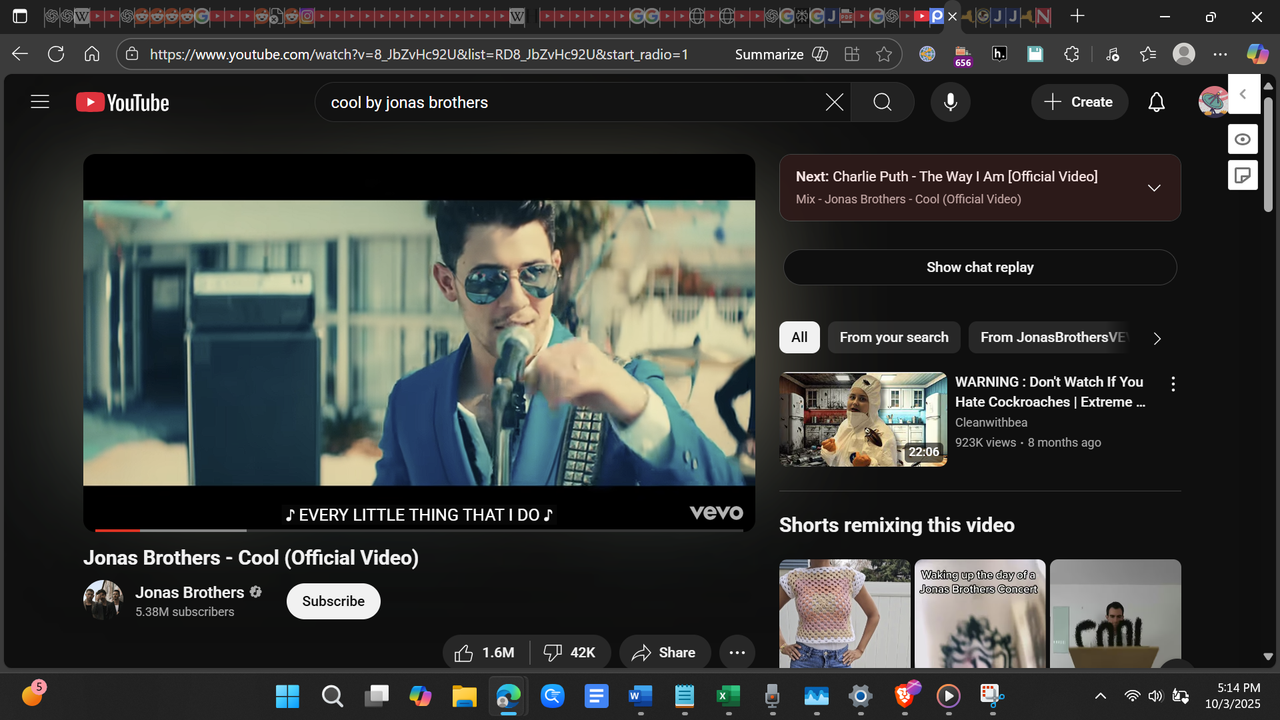
Task: Select the From your search chip
Action: (x=894, y=337)
